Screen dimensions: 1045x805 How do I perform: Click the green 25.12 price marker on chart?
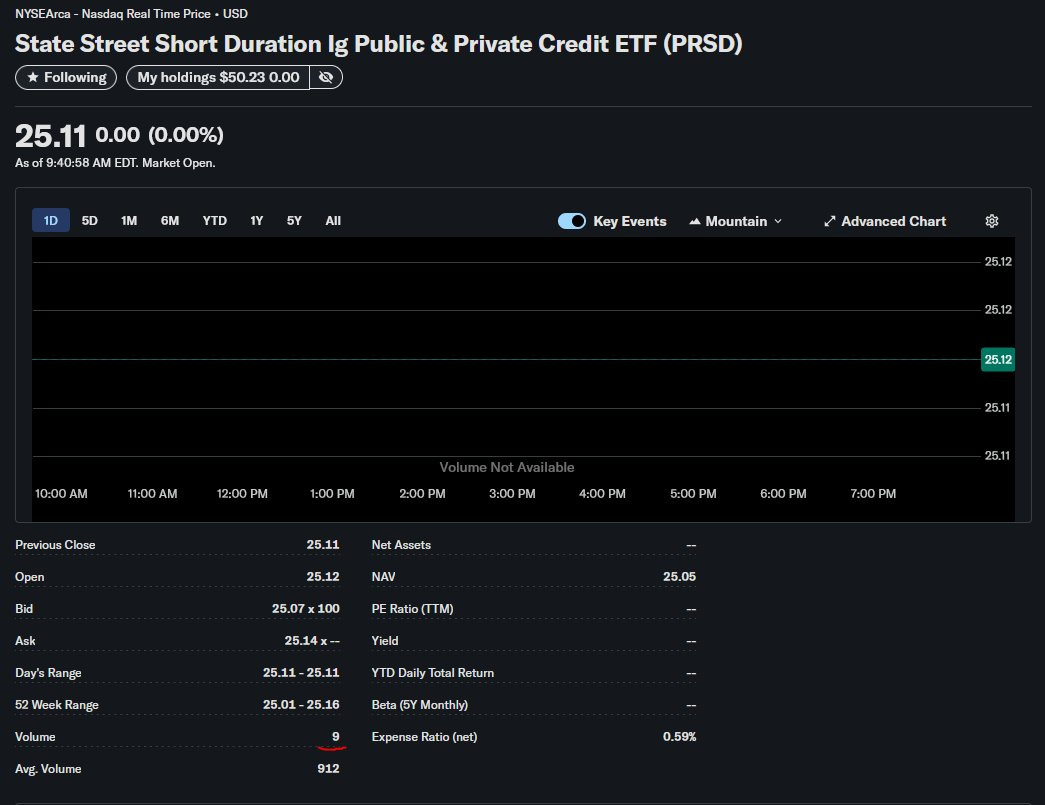(998, 360)
